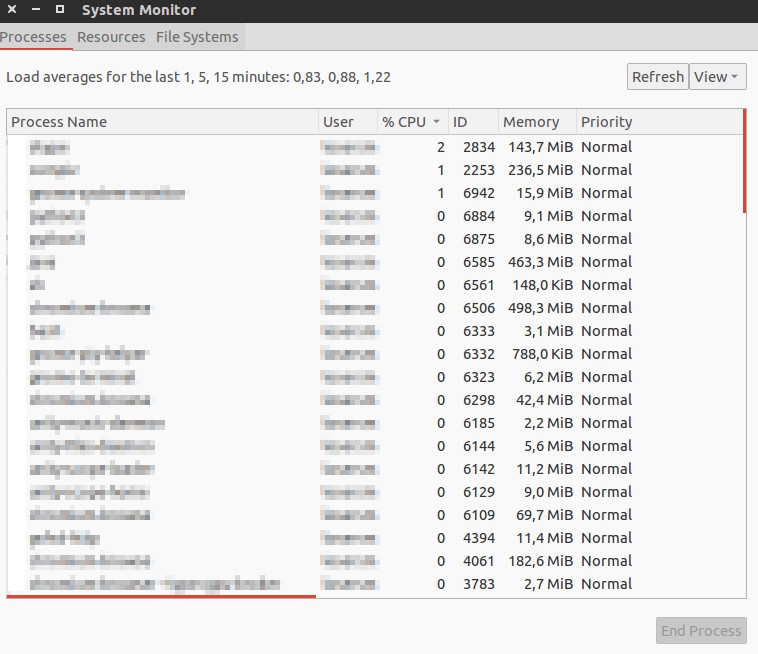Open the File Systems tab
This screenshot has height=654, width=758.
(197, 37)
